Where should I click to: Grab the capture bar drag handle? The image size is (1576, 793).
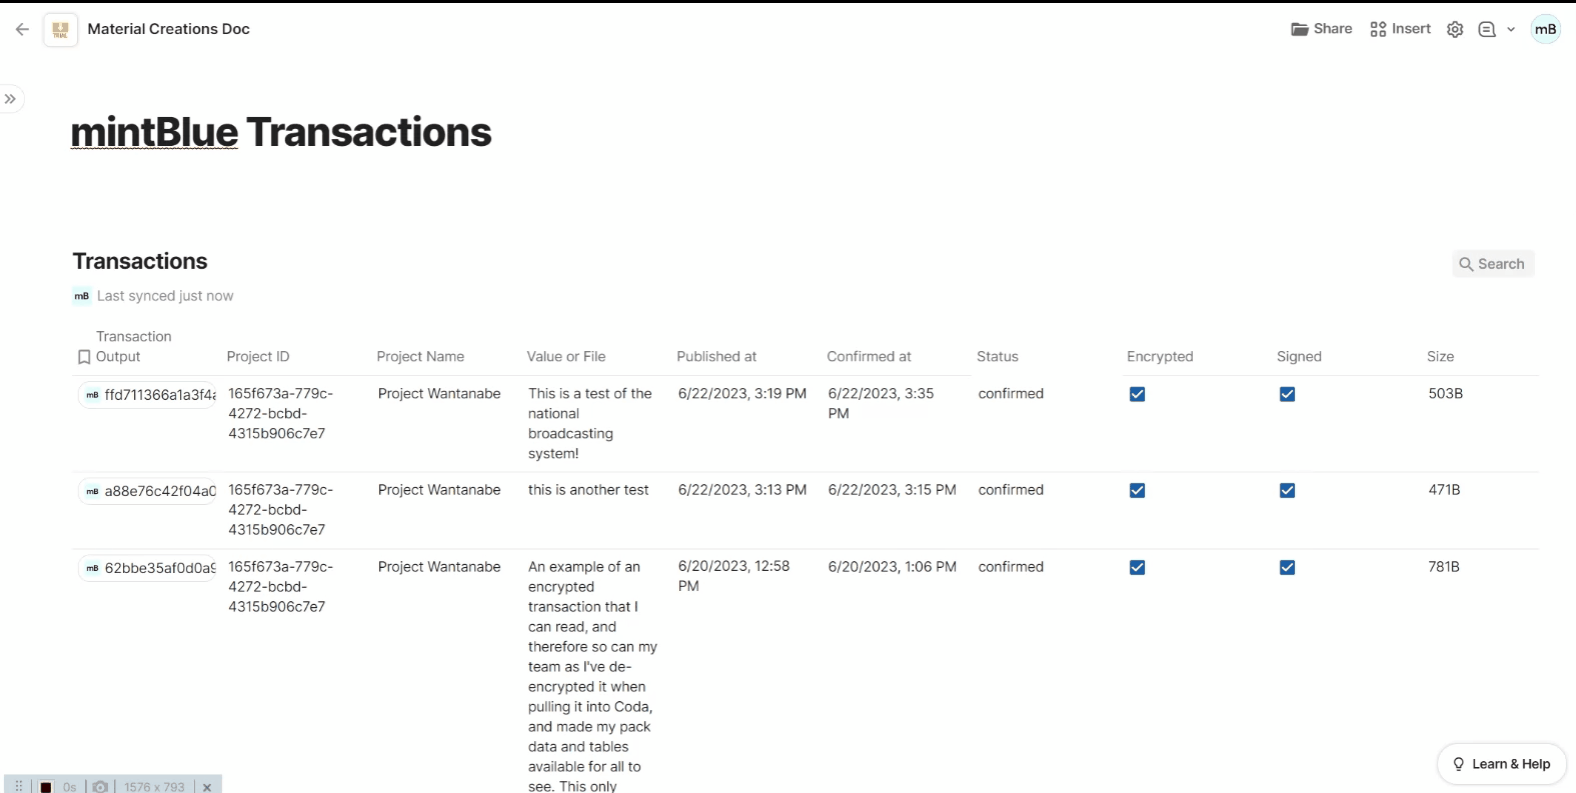pyautogui.click(x=19, y=787)
